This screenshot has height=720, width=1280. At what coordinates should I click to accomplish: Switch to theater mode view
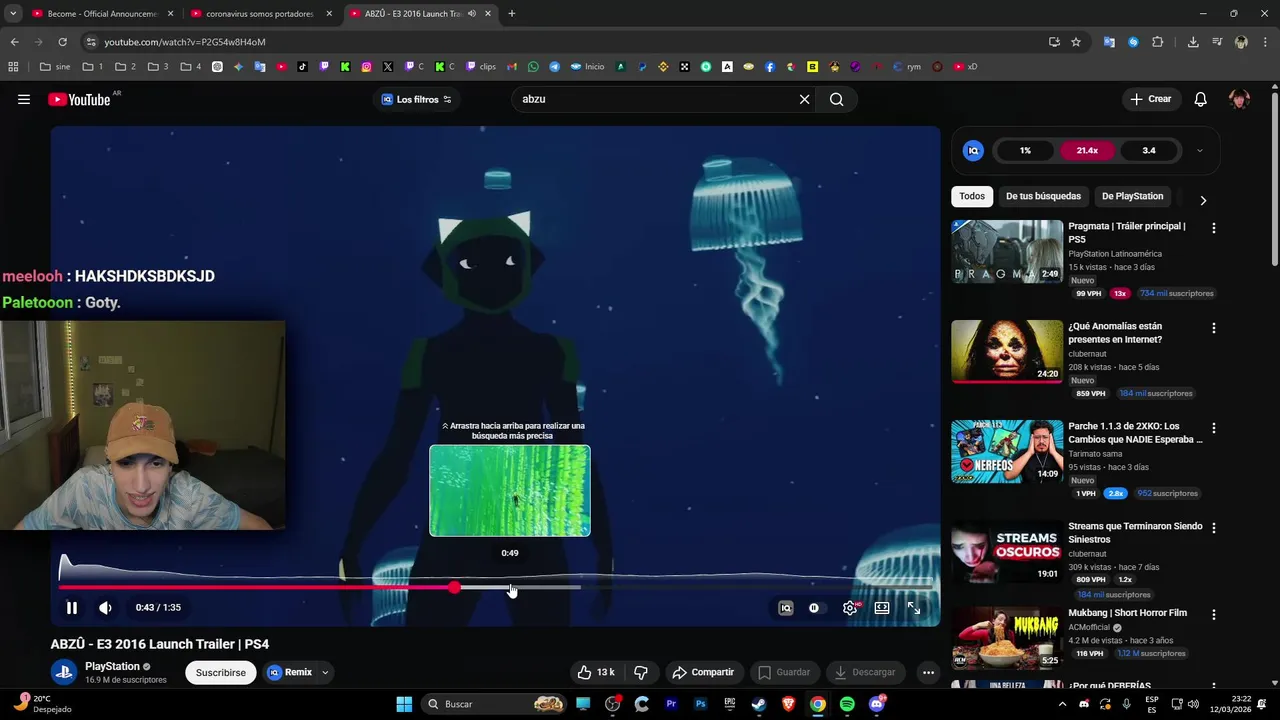point(882,608)
